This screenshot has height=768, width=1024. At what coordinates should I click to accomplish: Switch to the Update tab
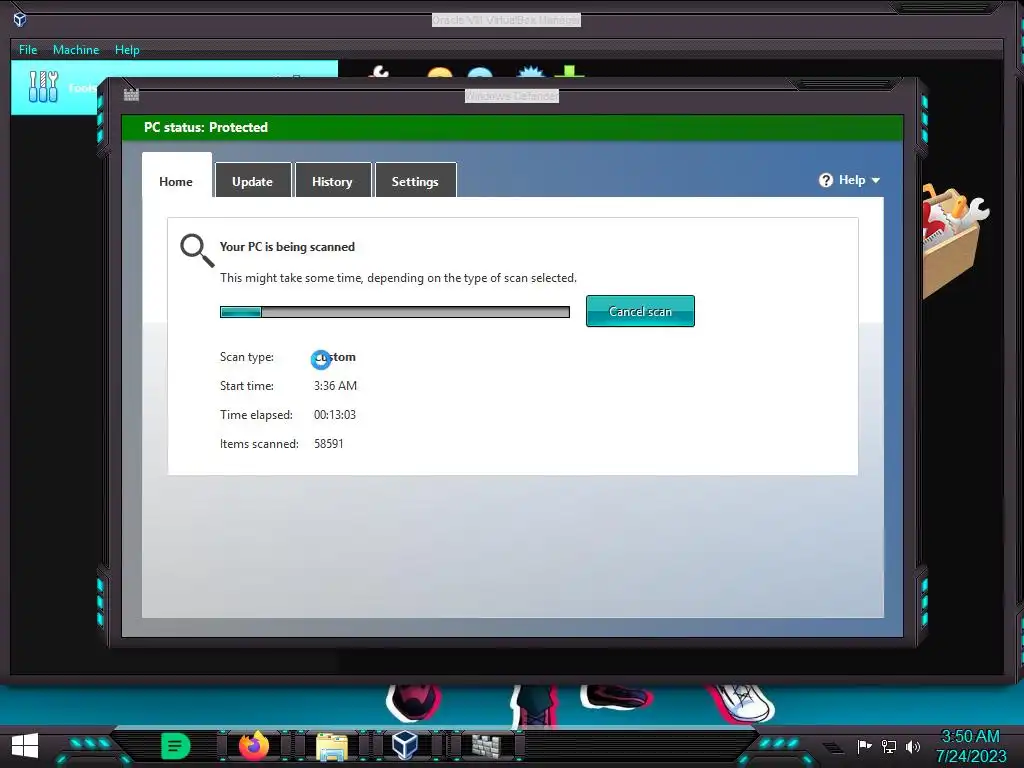(252, 181)
